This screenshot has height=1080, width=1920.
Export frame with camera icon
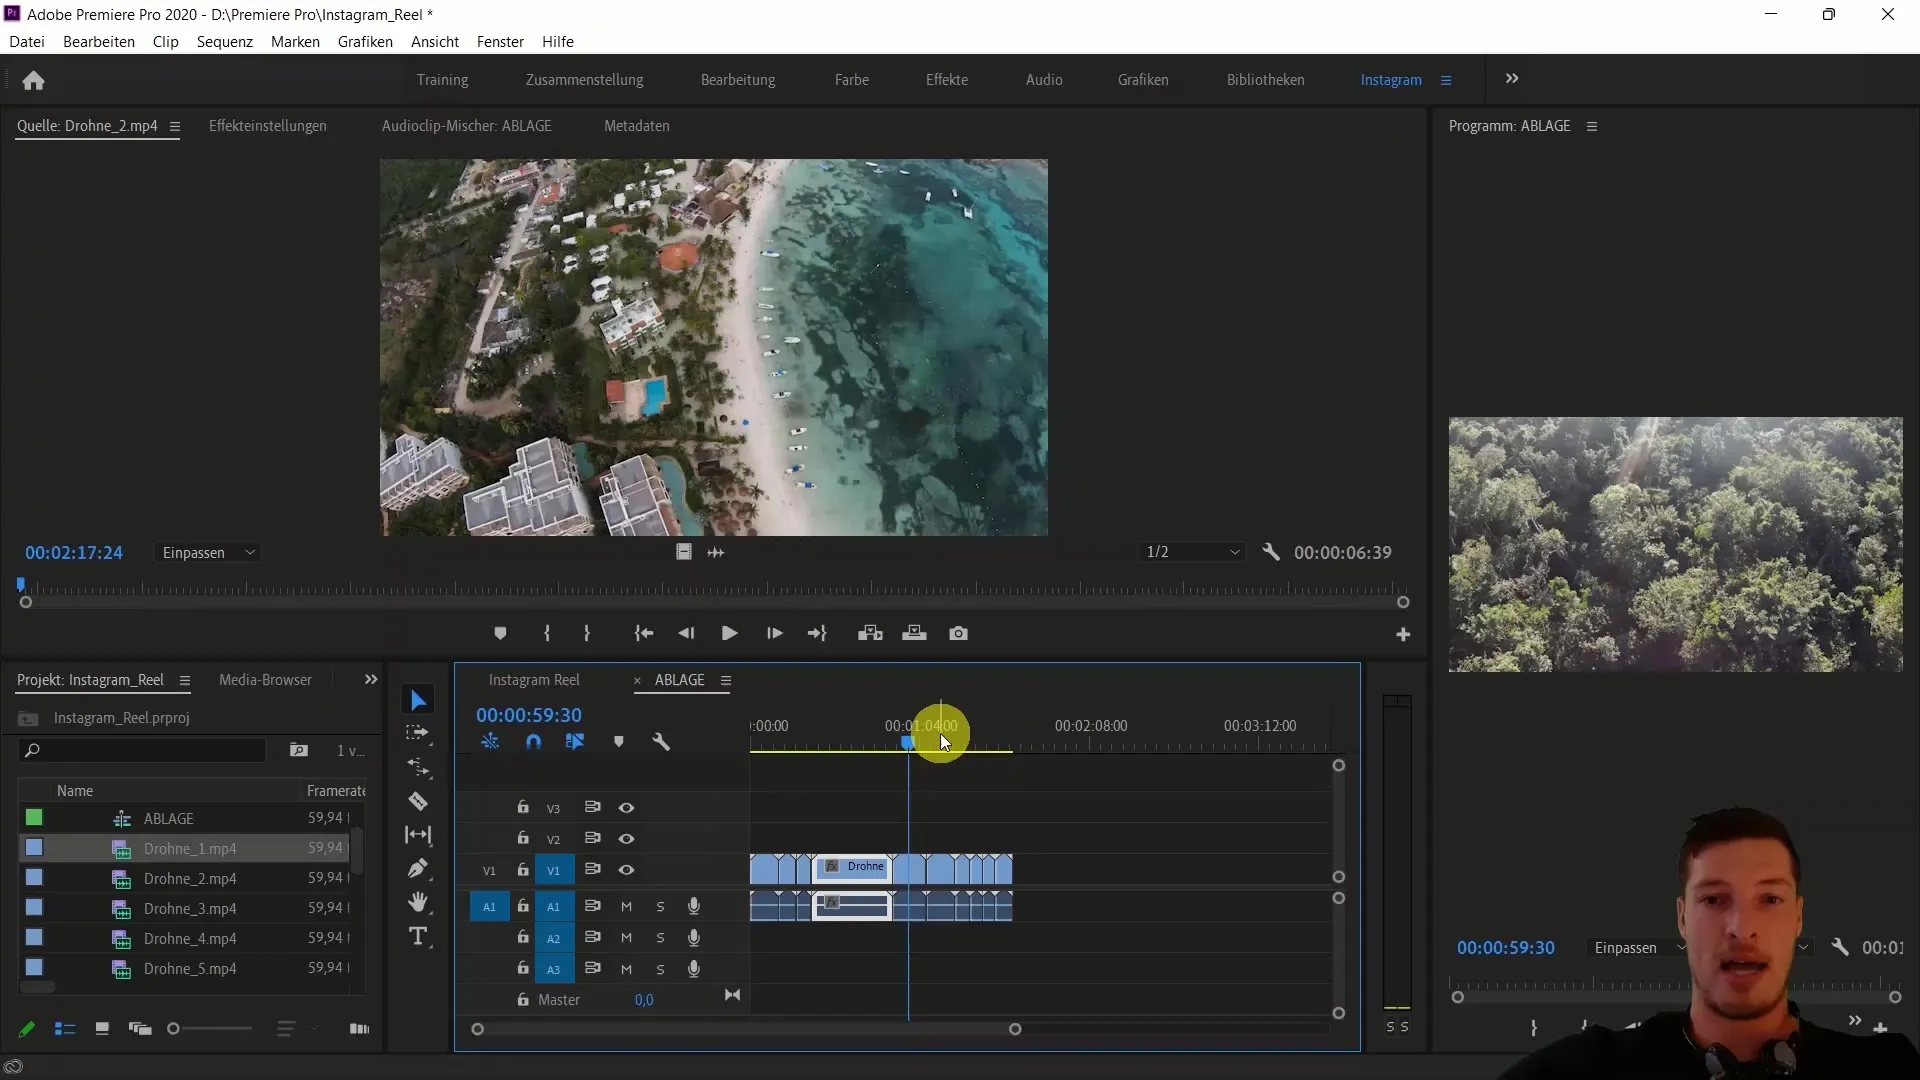[x=958, y=633]
